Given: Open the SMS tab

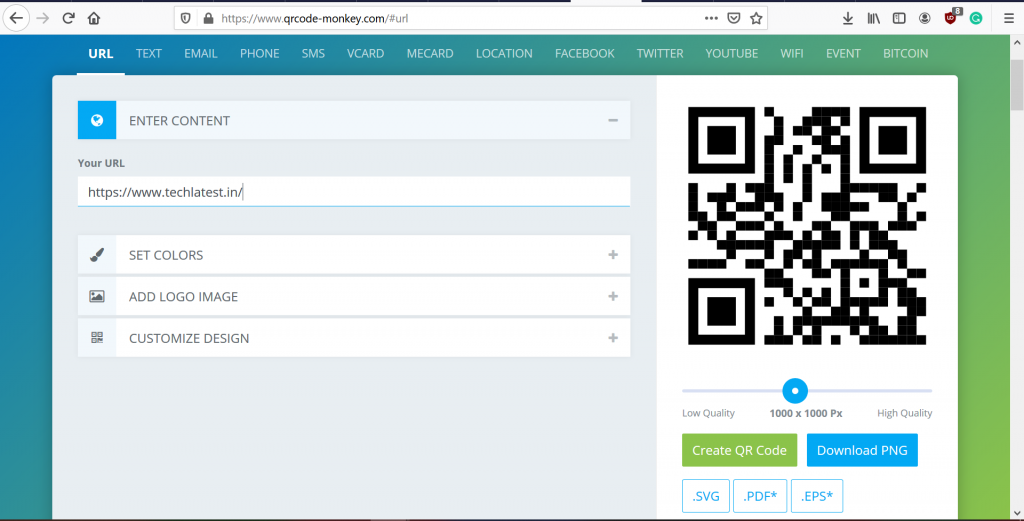Looking at the screenshot, I should coord(313,54).
